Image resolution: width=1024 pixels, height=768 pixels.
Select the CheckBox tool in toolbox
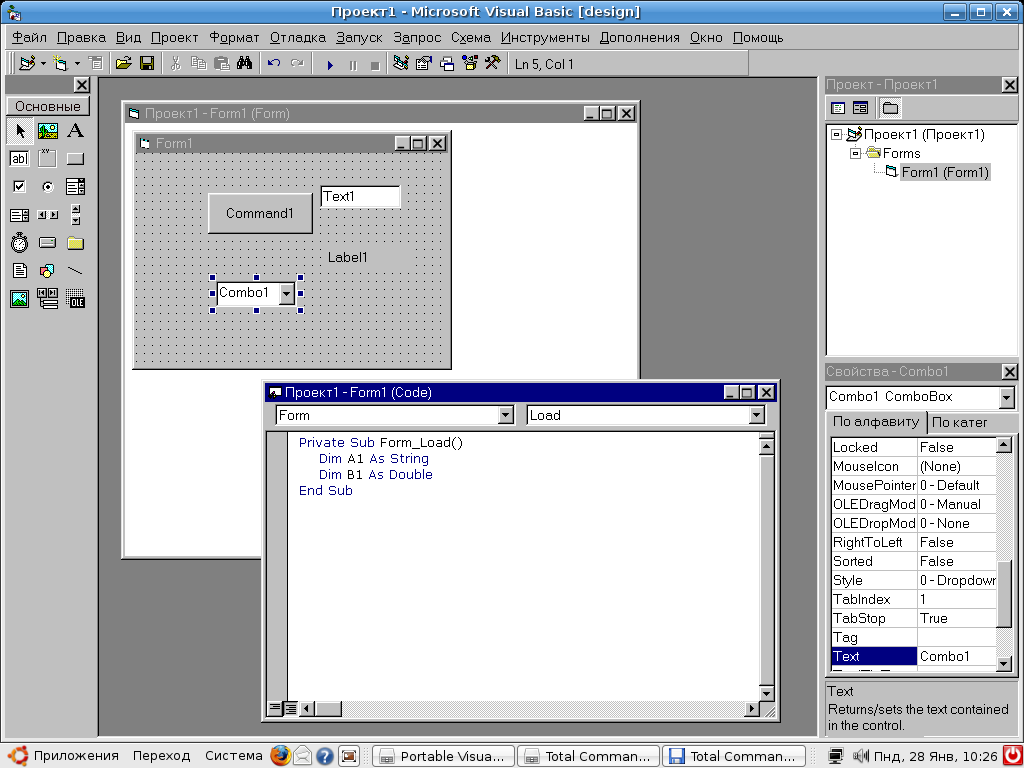click(20, 187)
